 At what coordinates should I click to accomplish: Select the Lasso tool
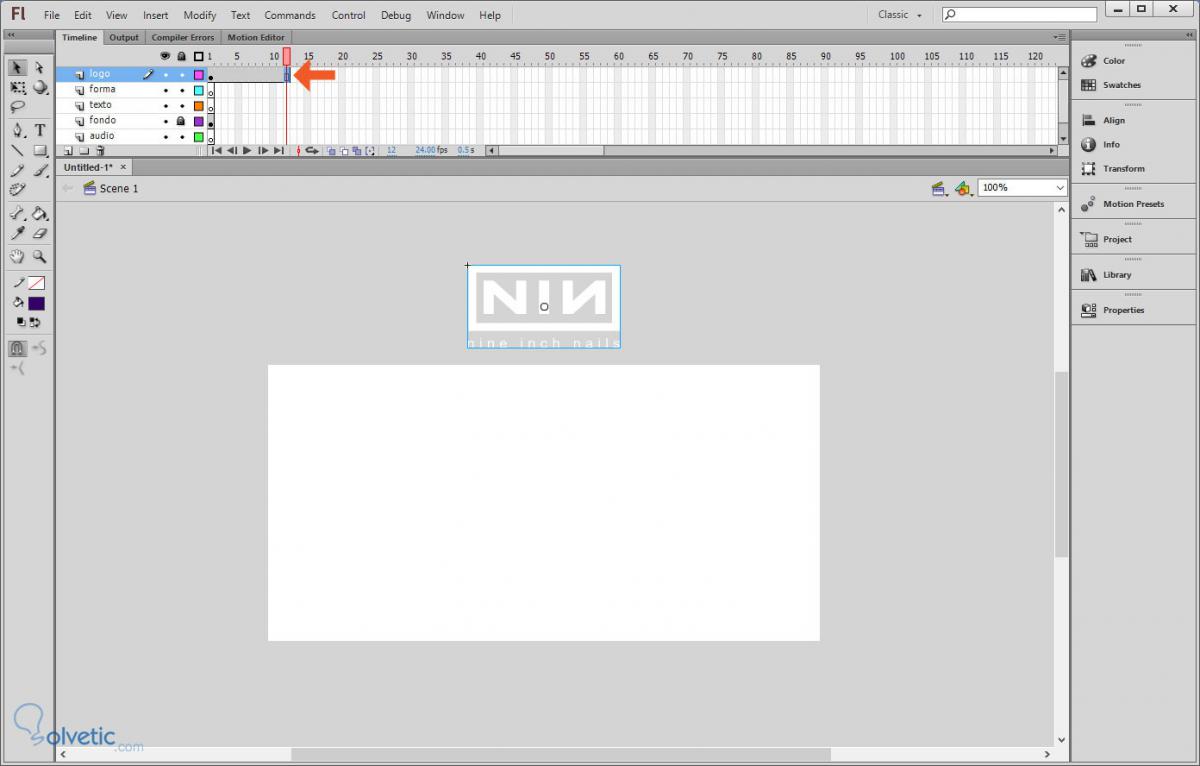(x=17, y=107)
